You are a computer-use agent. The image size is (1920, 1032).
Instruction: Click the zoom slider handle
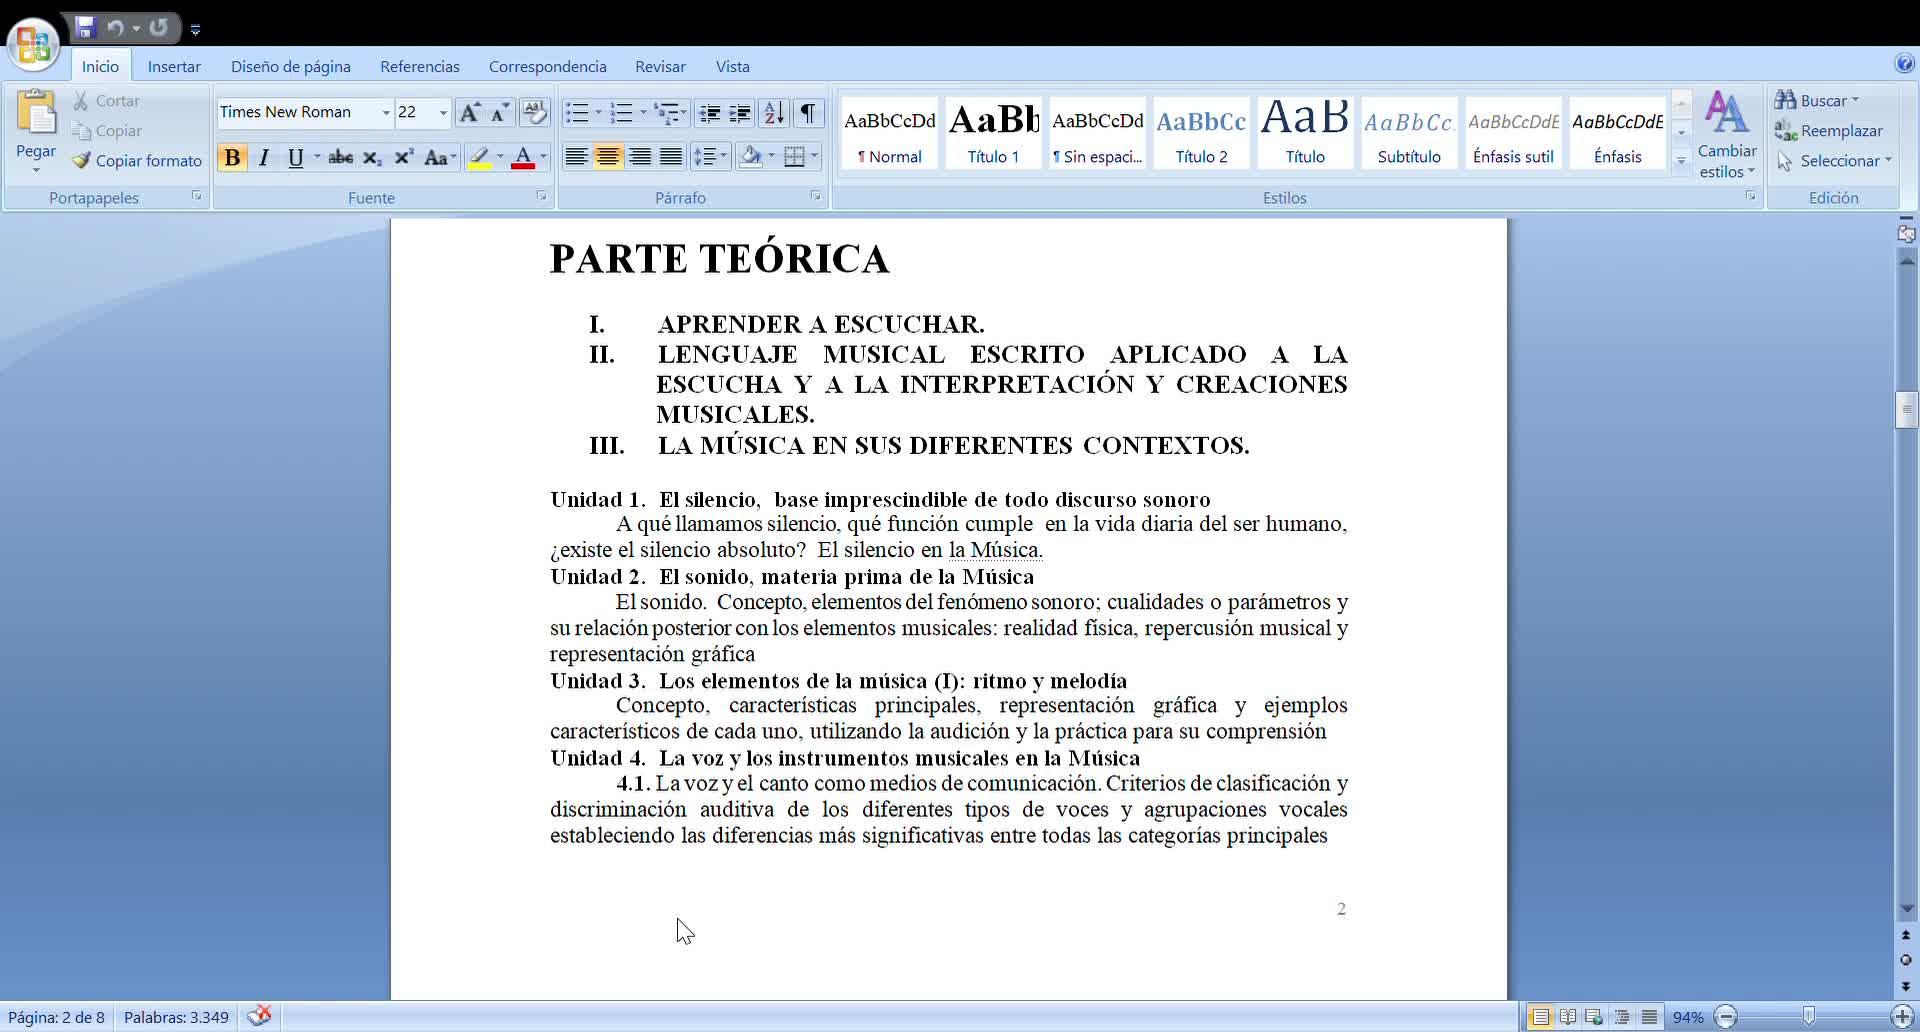(1808, 1017)
